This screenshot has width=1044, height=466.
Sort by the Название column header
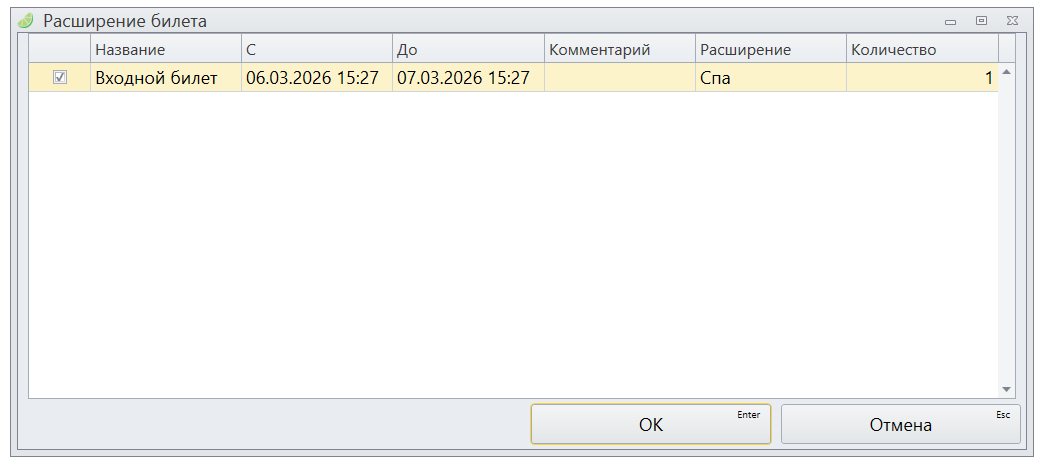pyautogui.click(x=165, y=50)
